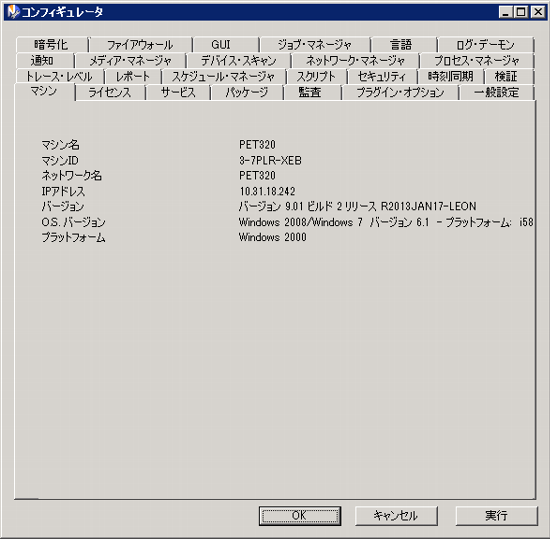Open the トレース・レベル tab
Screen dimensions: 550x539
pos(60,76)
